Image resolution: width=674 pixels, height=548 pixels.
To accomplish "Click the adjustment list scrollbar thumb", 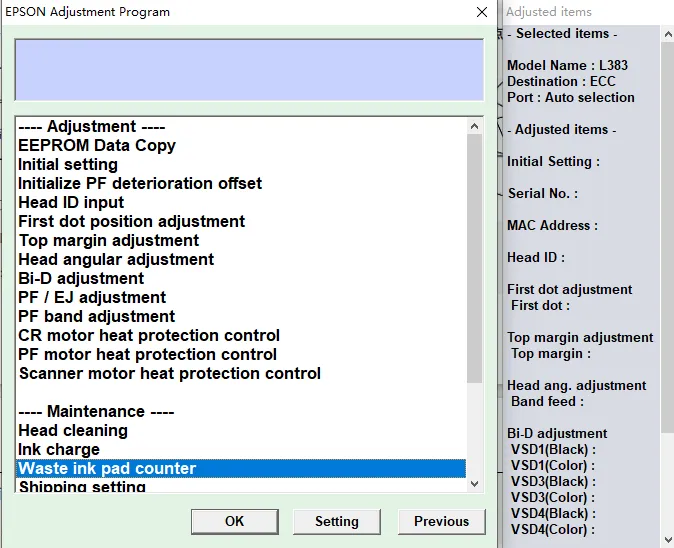I will coord(475,258).
